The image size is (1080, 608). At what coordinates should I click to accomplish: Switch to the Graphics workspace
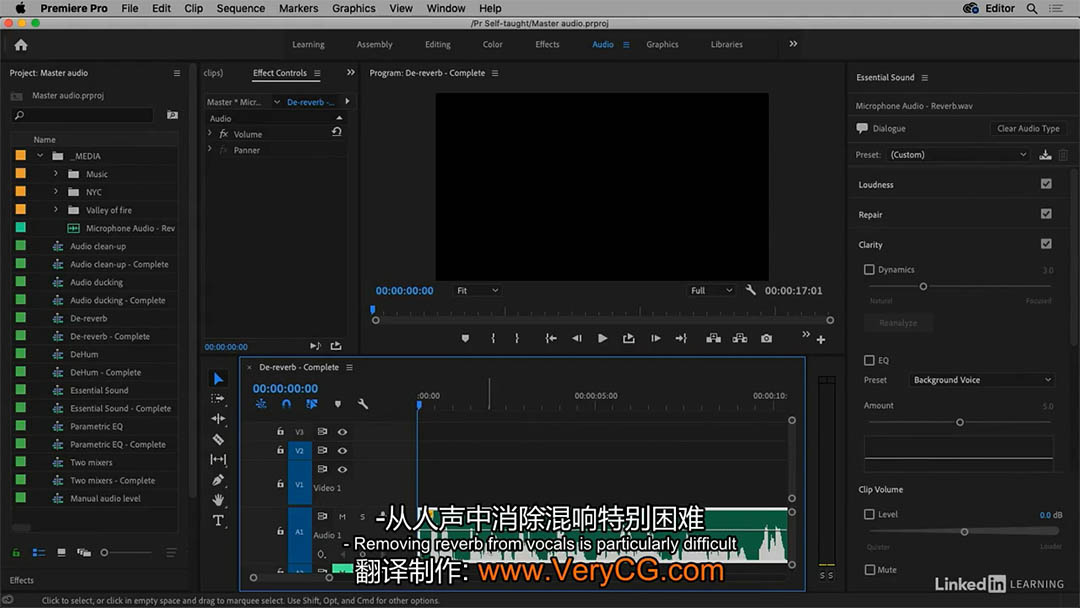[662, 45]
